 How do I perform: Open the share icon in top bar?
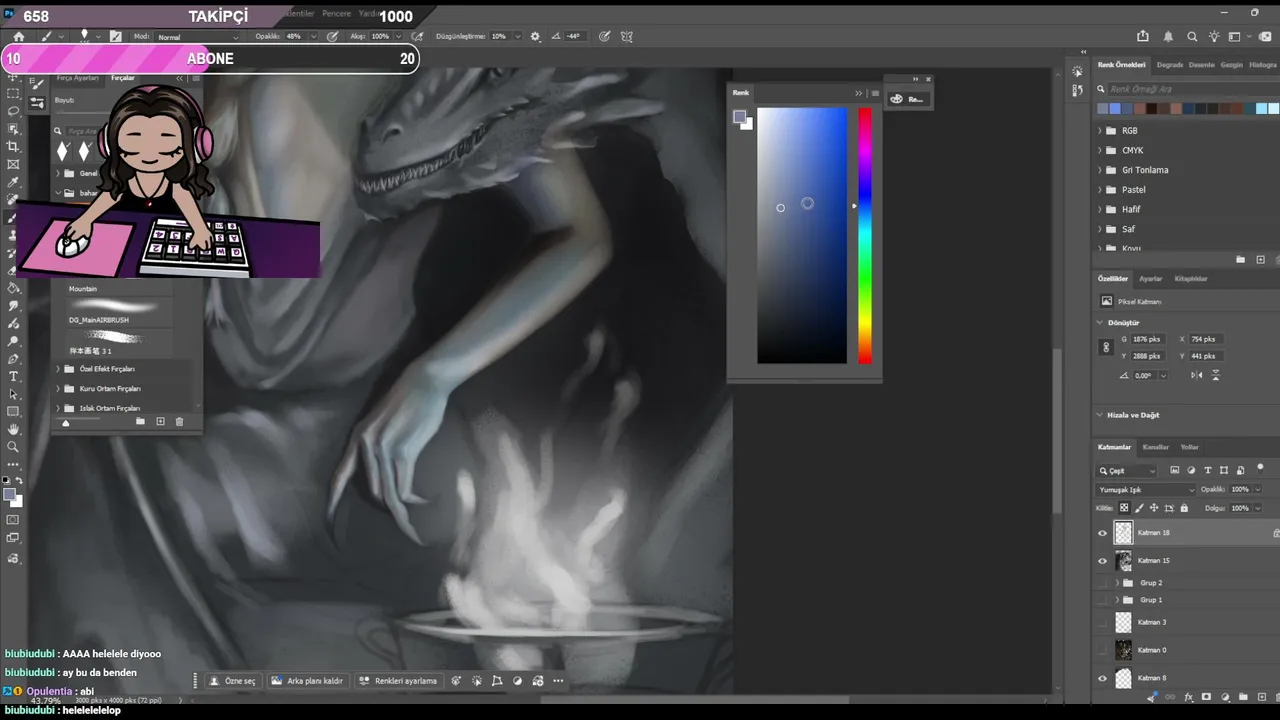click(x=1143, y=37)
